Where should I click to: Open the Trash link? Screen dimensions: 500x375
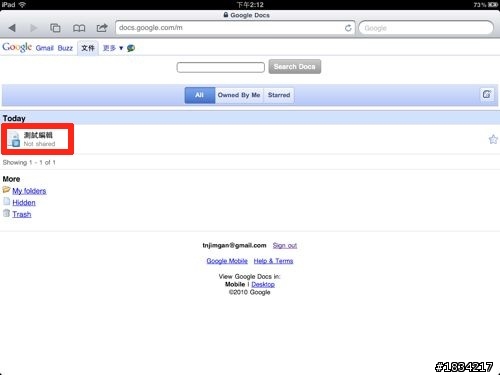pyautogui.click(x=22, y=214)
